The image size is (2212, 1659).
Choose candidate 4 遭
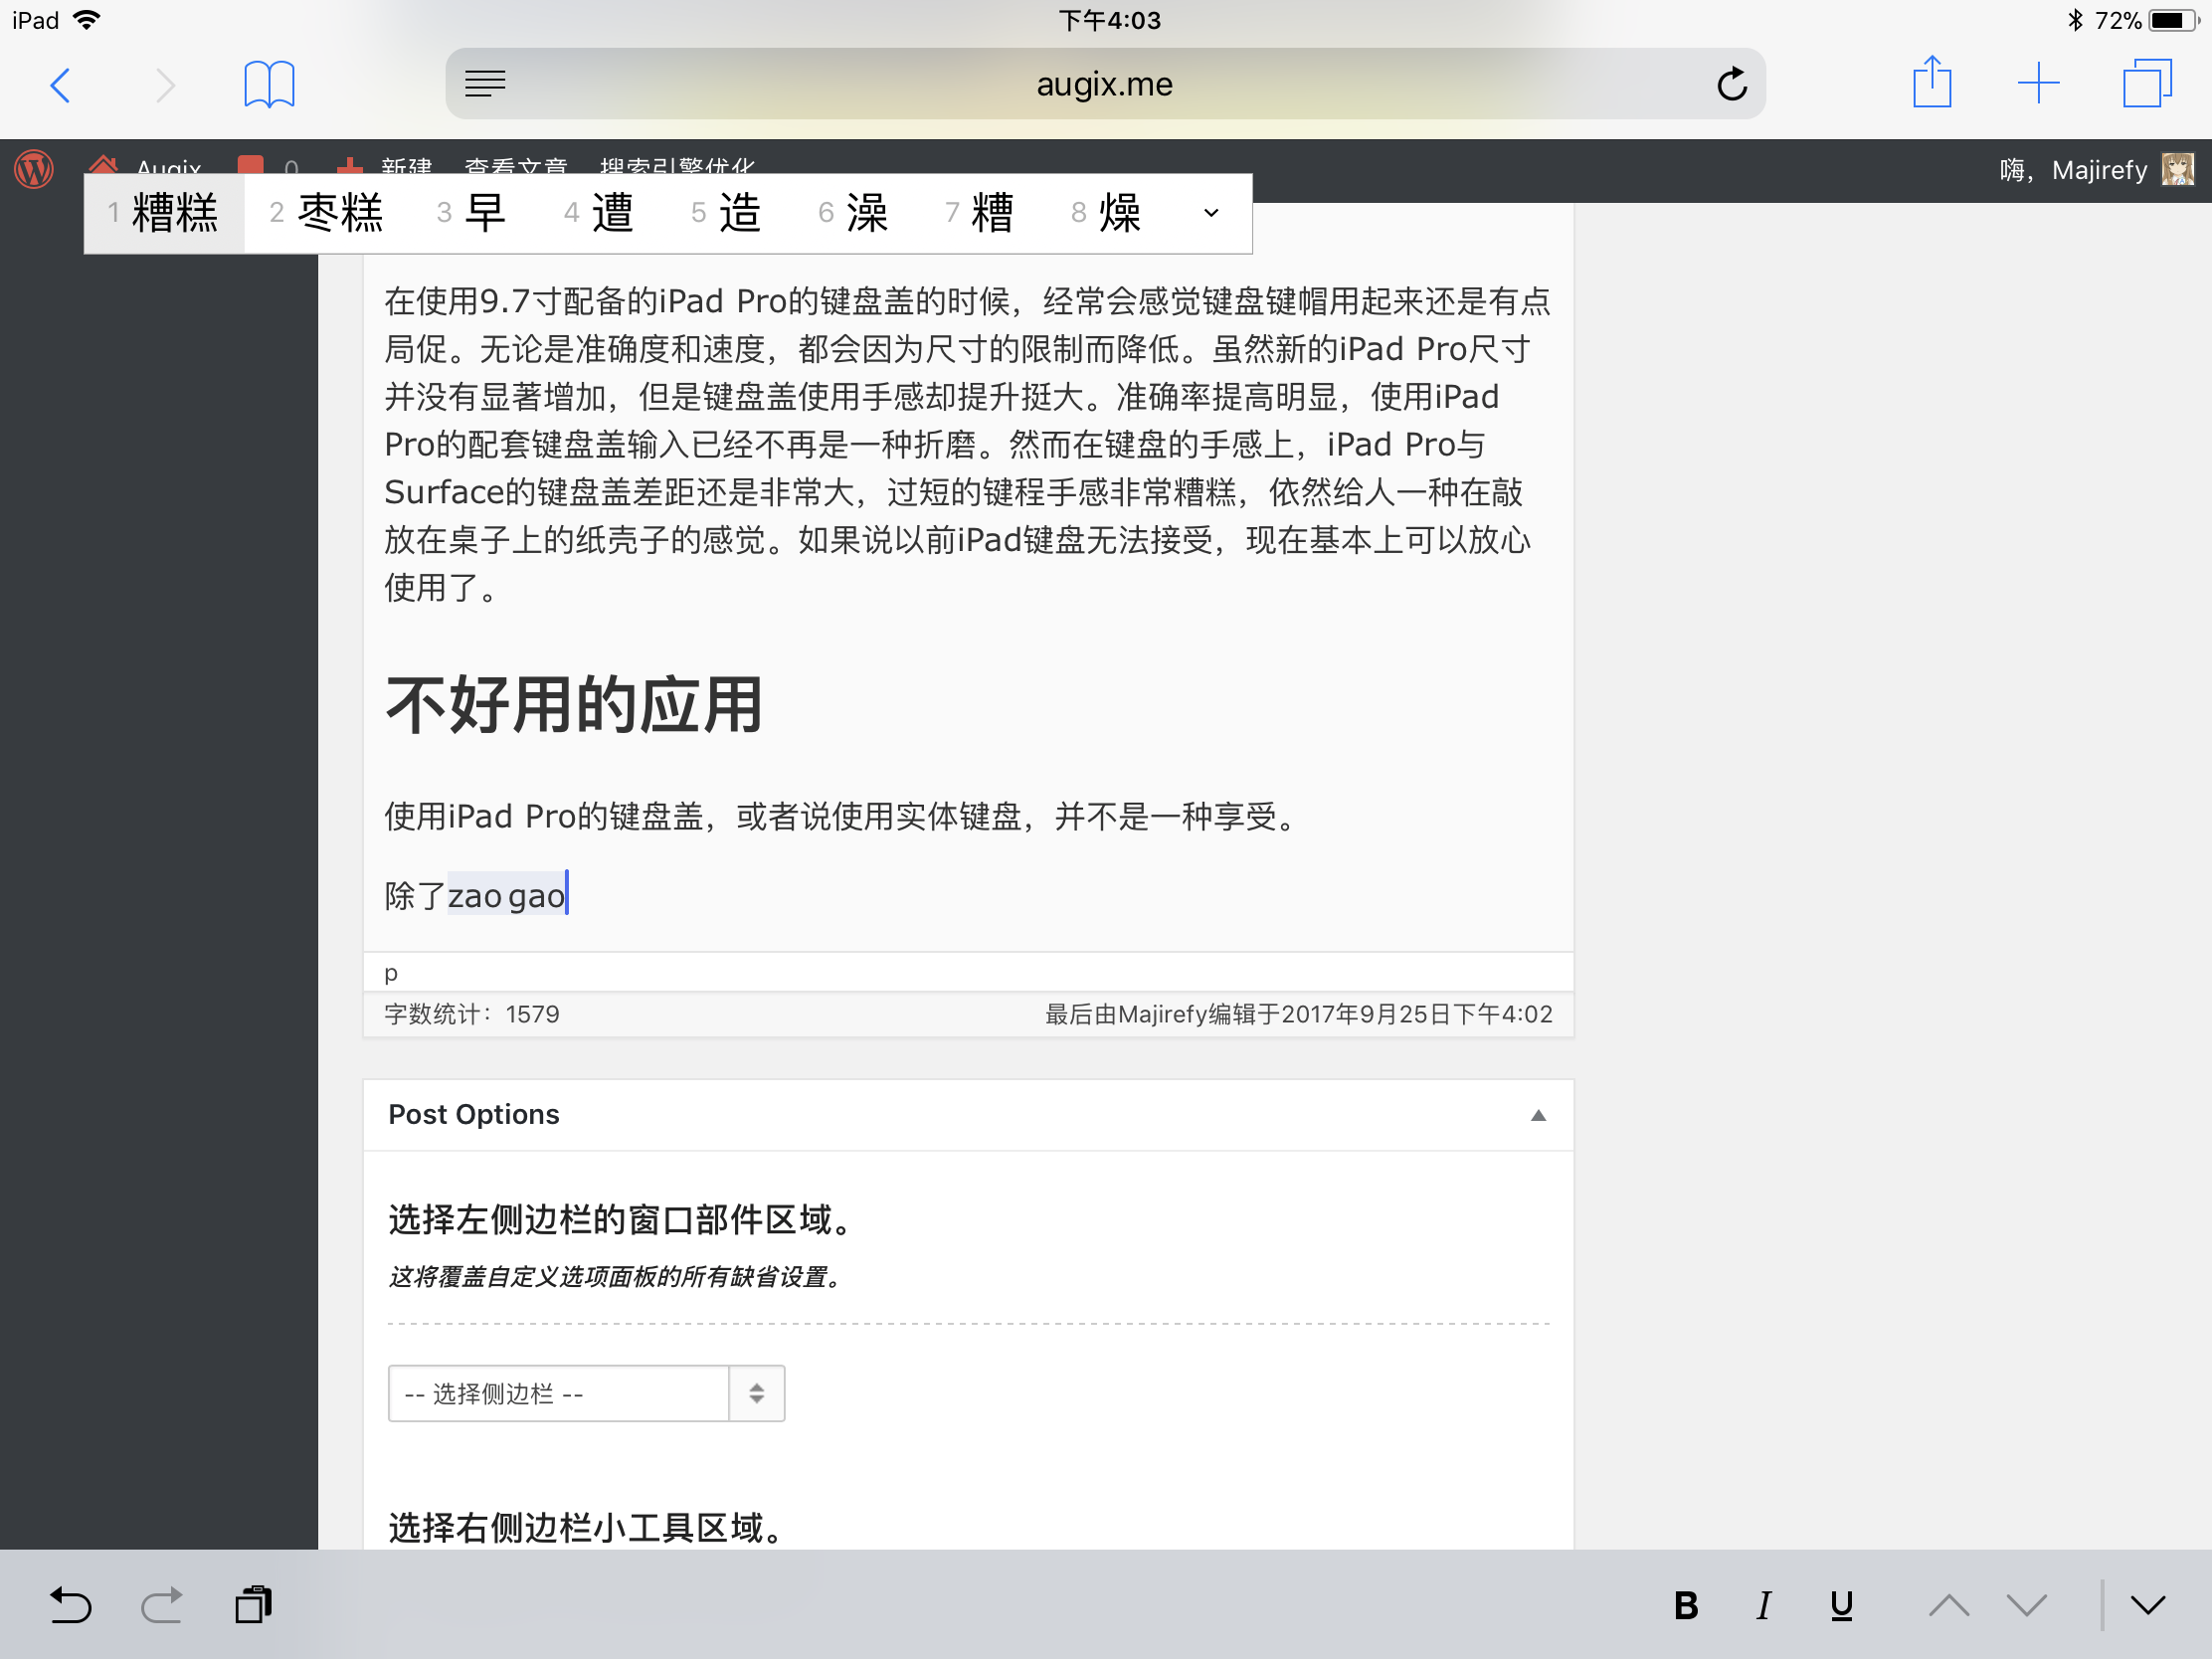[599, 213]
